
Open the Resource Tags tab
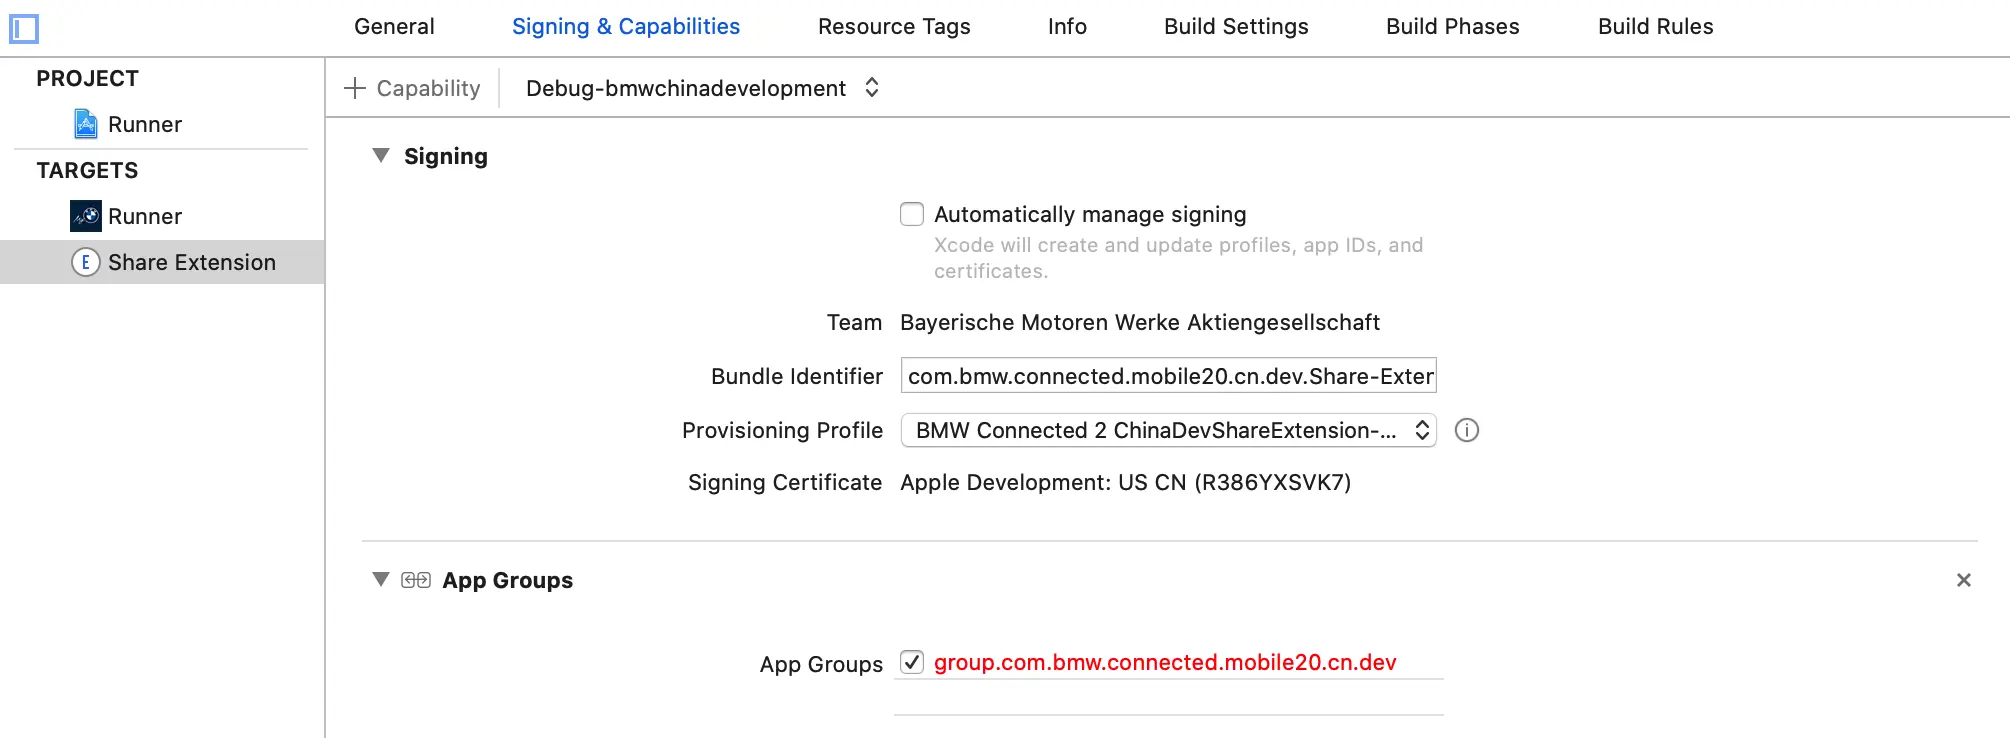(x=894, y=27)
